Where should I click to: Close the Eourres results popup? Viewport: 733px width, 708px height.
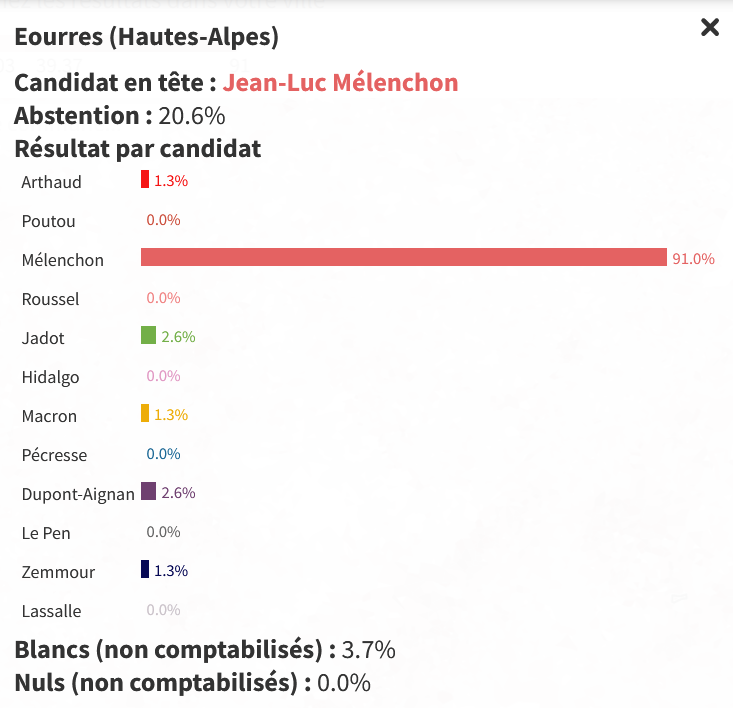pos(710,27)
